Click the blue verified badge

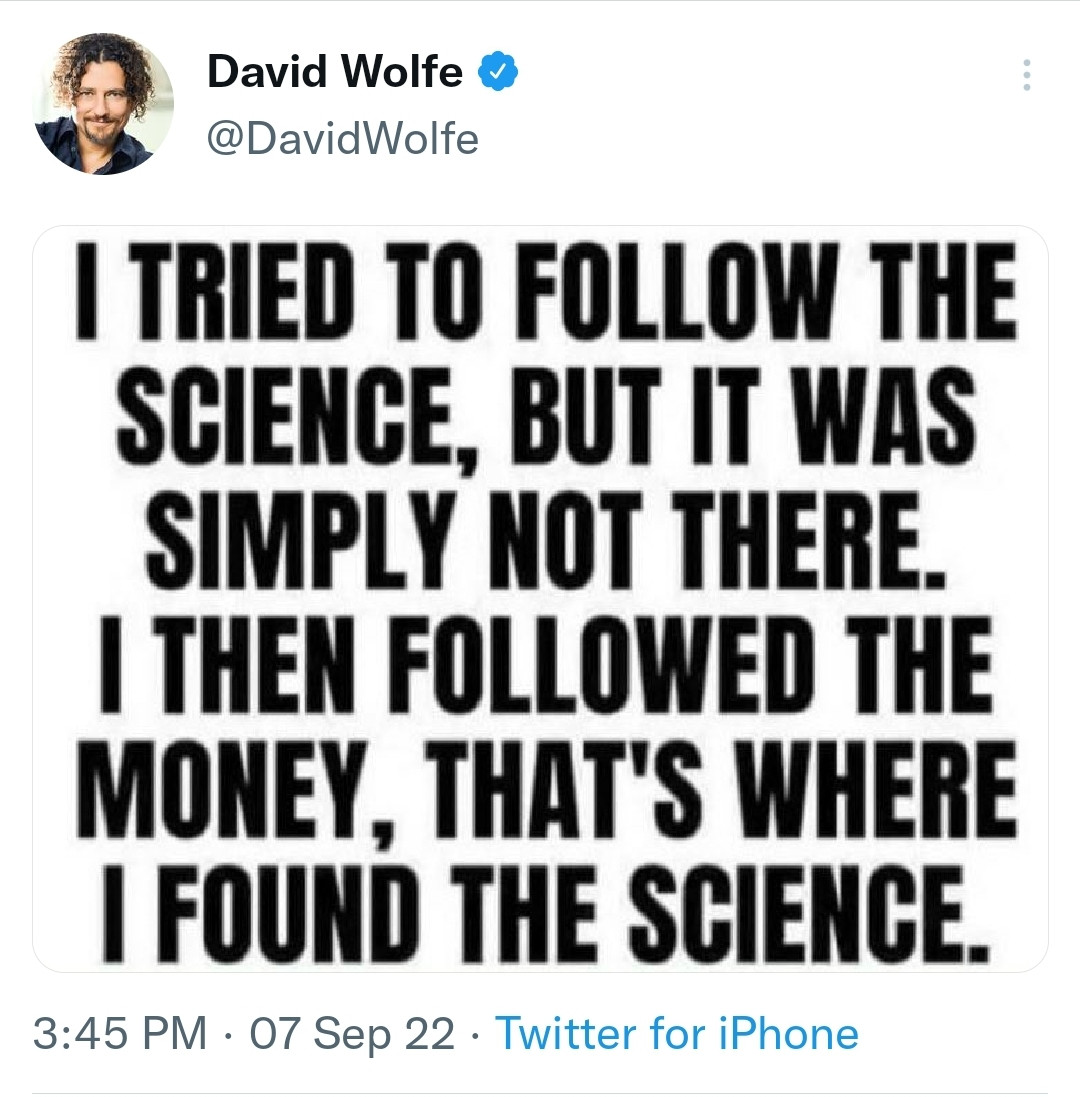(x=498, y=73)
